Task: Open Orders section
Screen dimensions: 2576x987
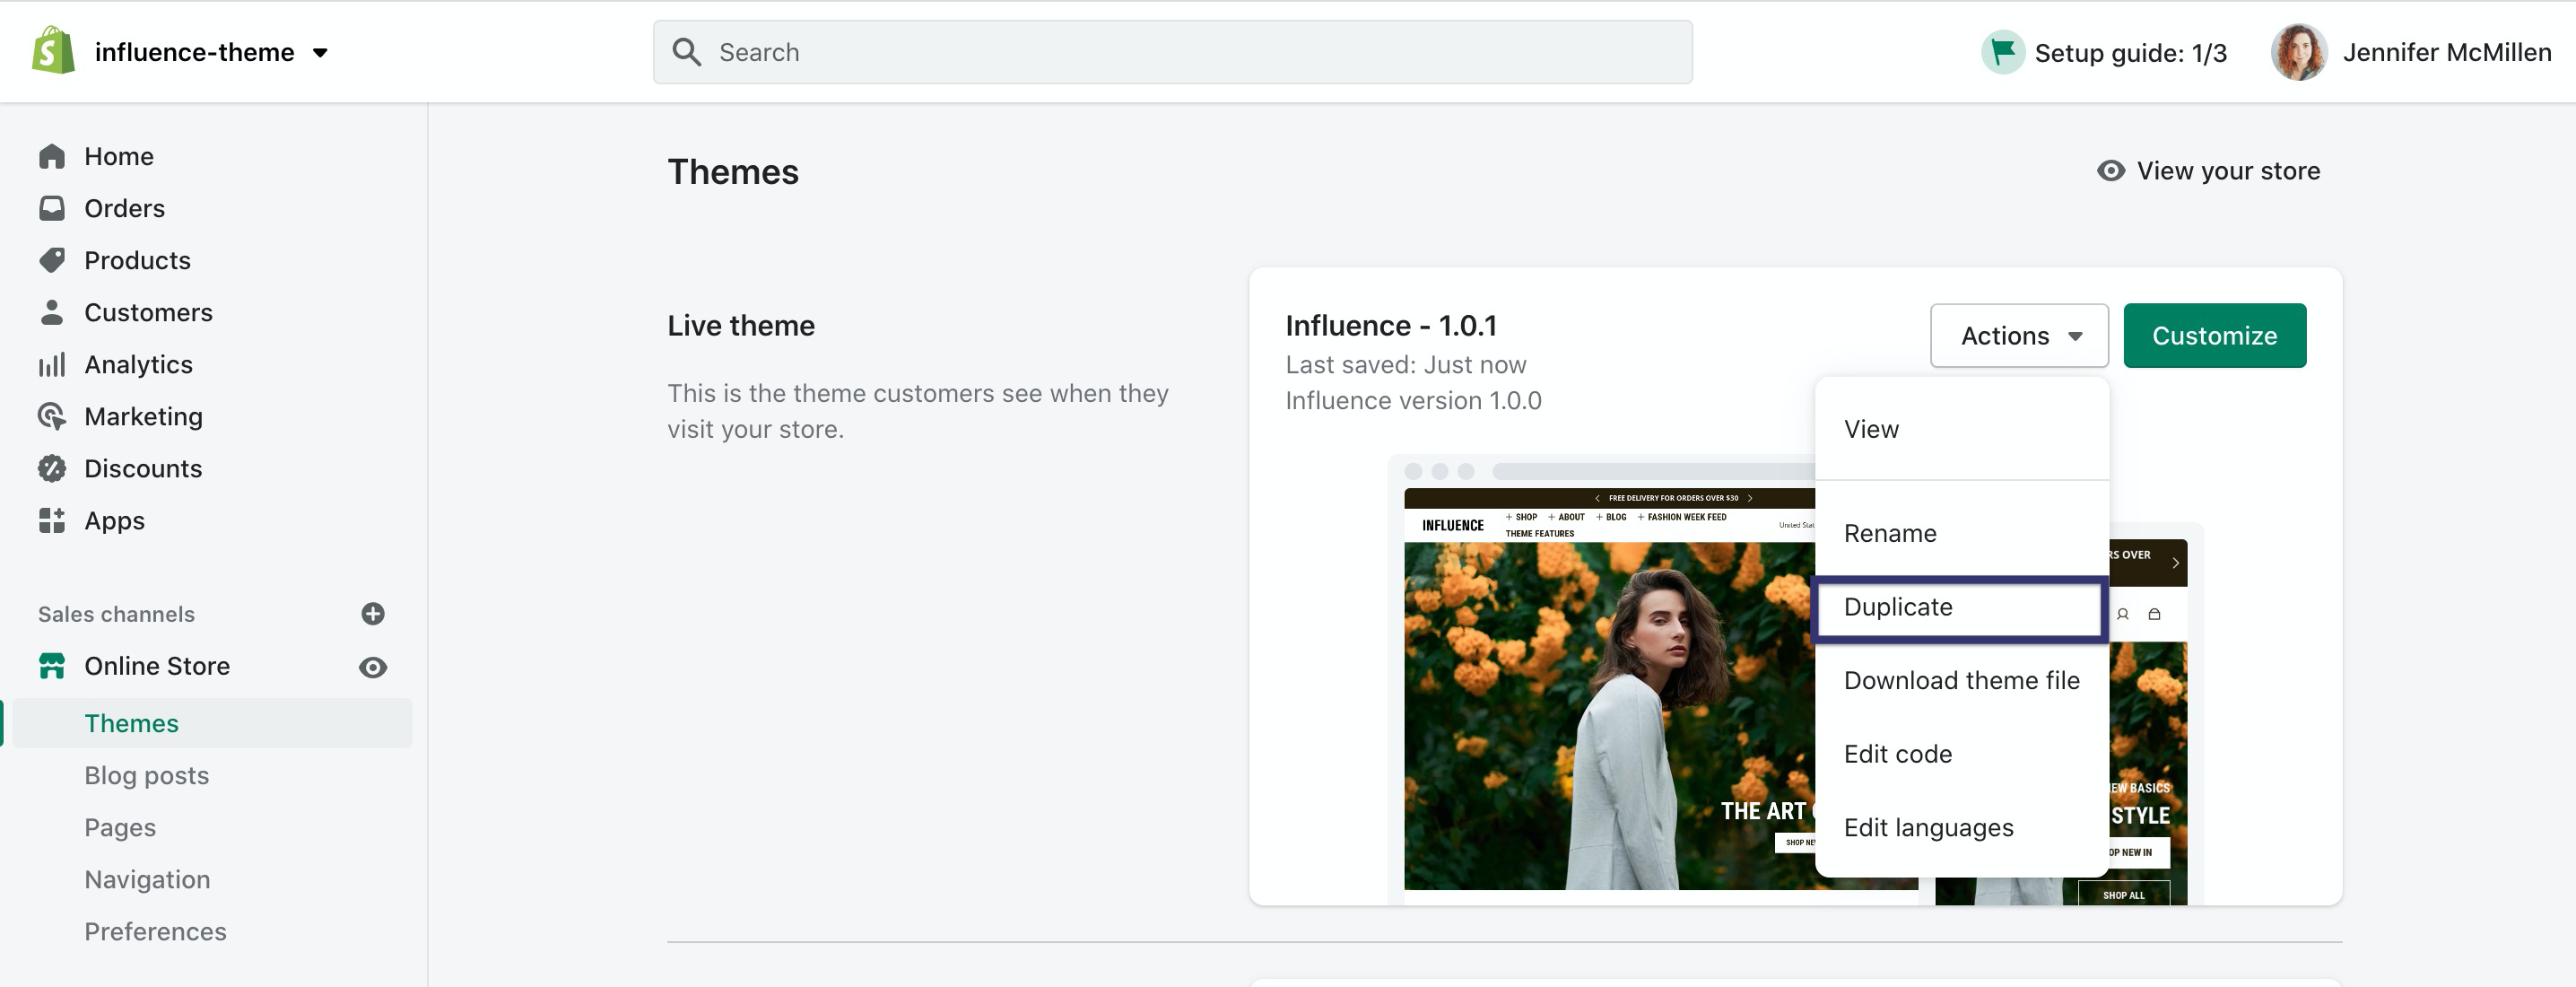Action: 125,208
